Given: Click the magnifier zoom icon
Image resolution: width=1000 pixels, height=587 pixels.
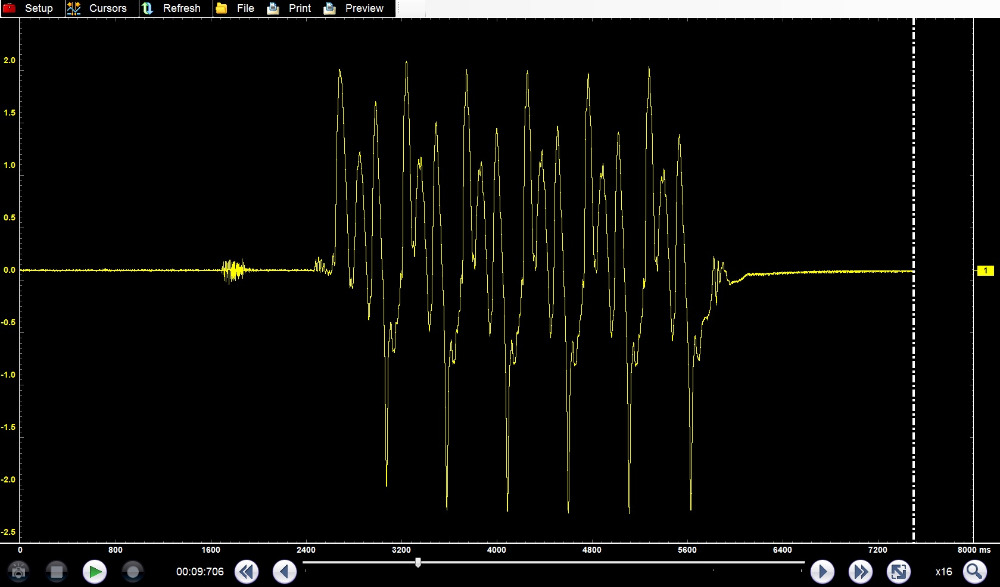Looking at the screenshot, I should 974,572.
